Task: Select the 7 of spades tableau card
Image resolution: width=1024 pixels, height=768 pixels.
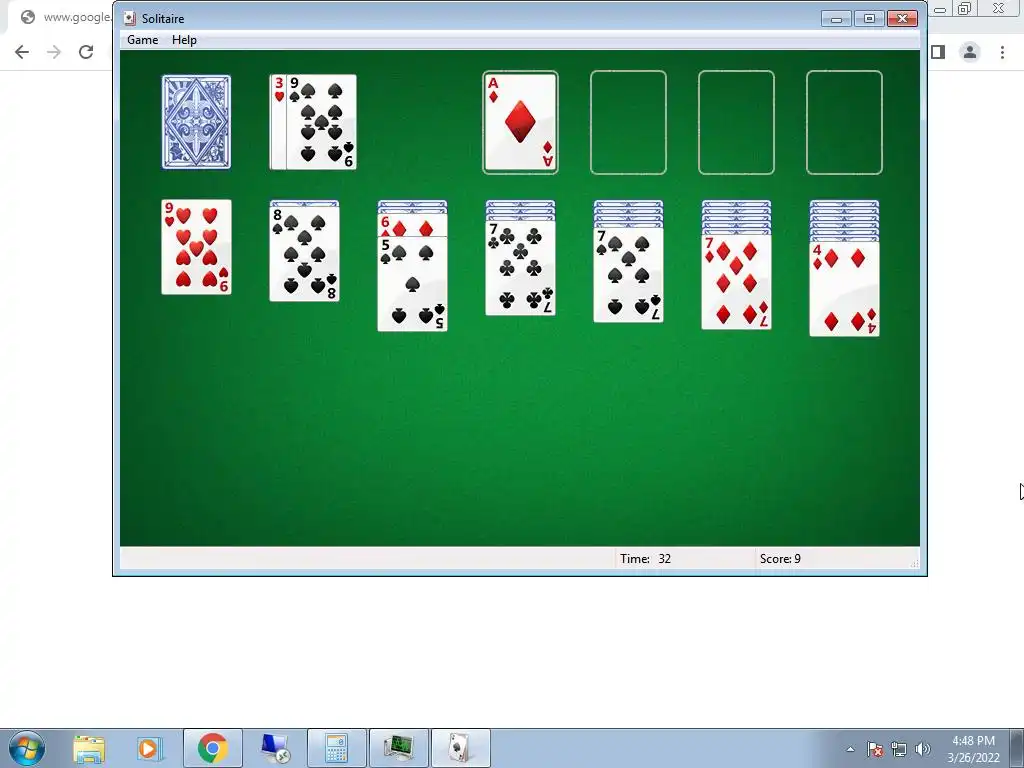Action: tap(628, 275)
